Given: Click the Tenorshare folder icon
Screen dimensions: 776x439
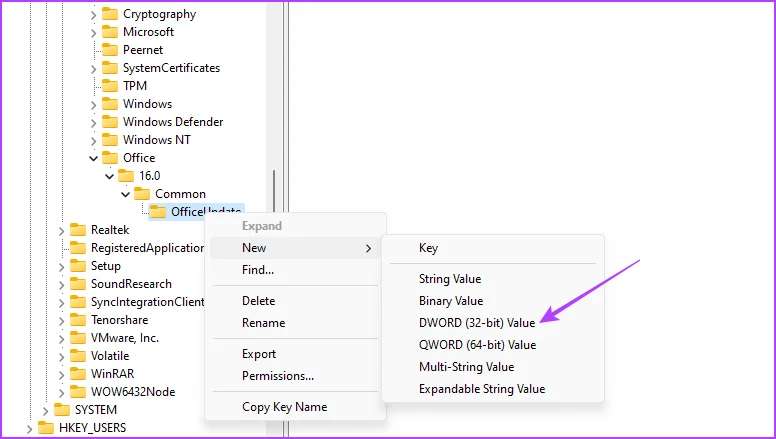Looking at the screenshot, I should [x=78, y=320].
